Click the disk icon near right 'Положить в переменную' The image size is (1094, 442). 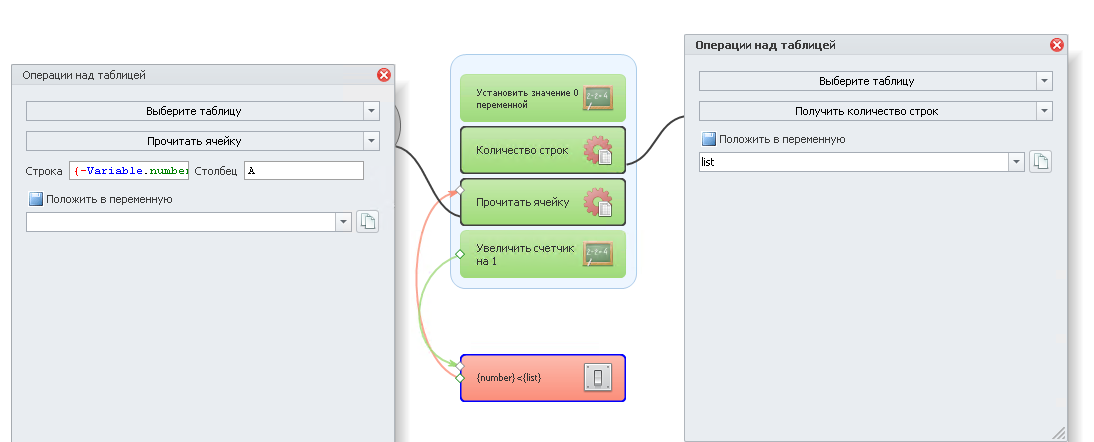coord(709,139)
